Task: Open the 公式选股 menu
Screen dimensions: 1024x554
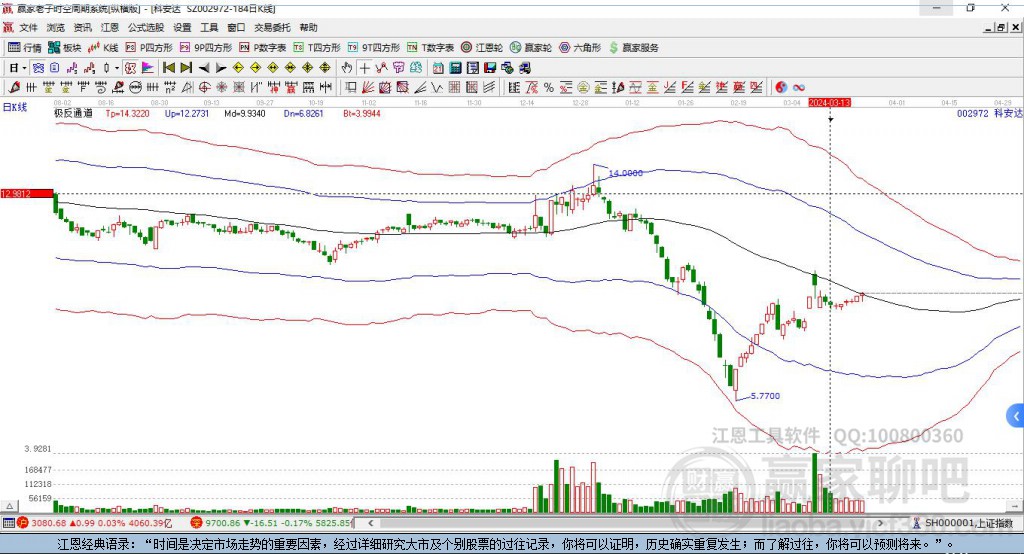Action: [x=146, y=27]
